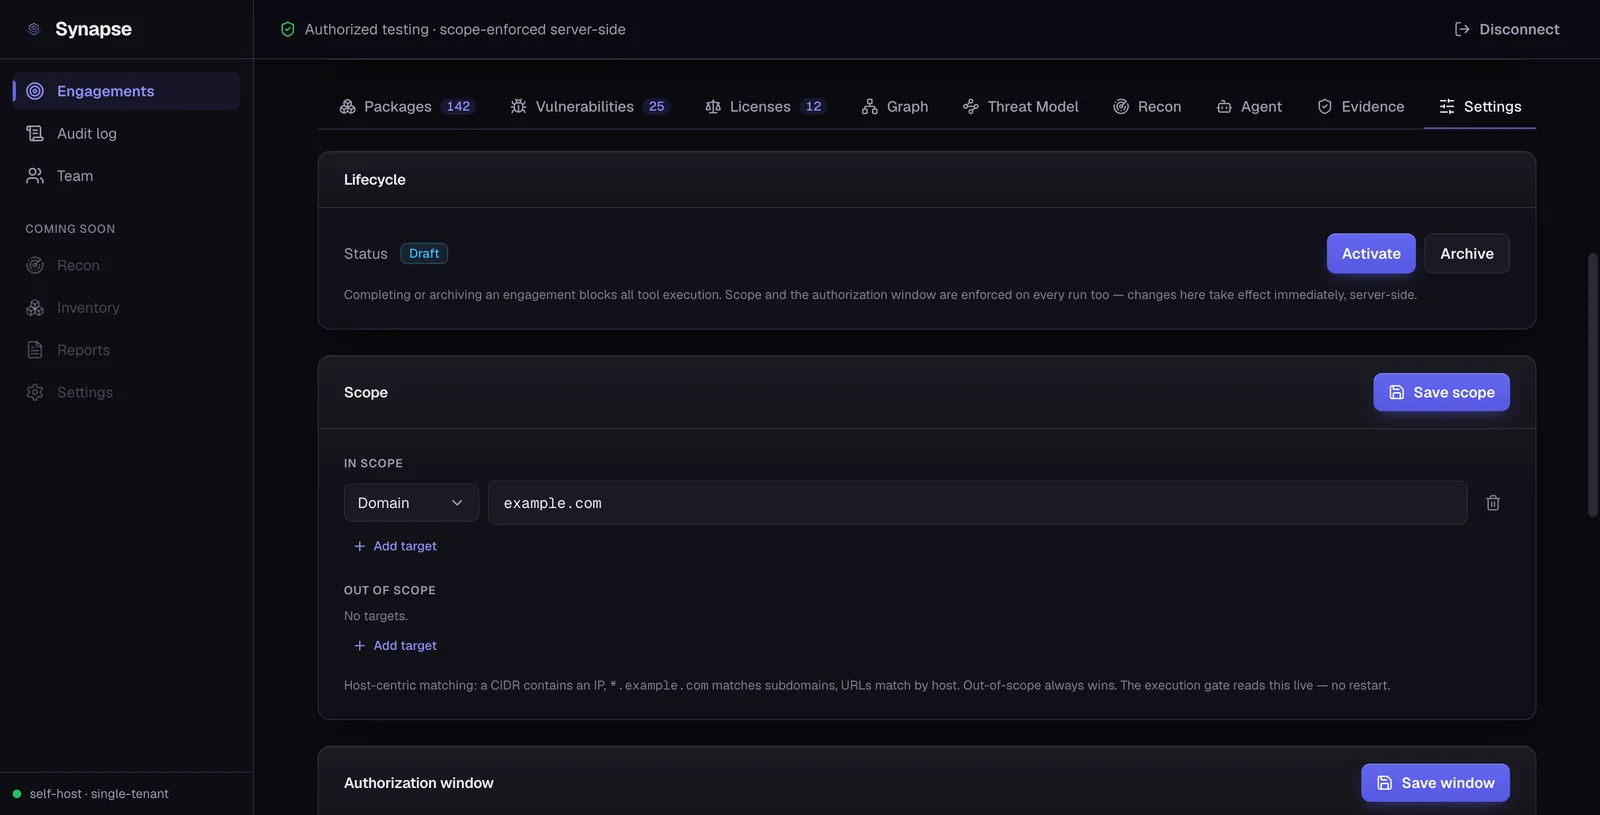Click the Graph network tab icon
The image size is (1600, 815).
(870, 106)
